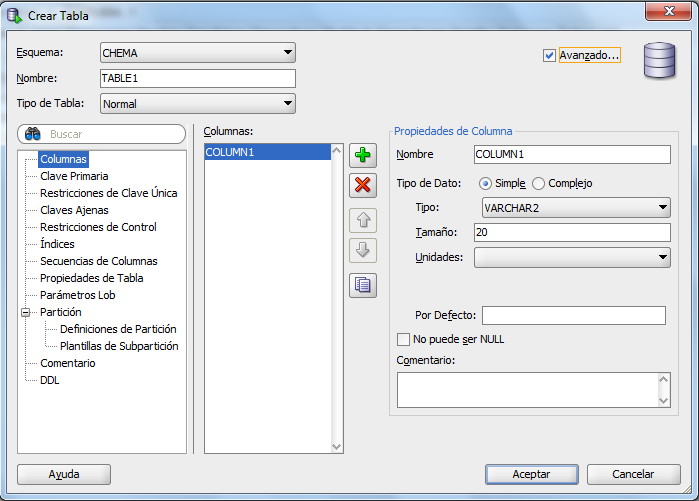
Task: Click the database cylinder icon
Action: pos(659,60)
